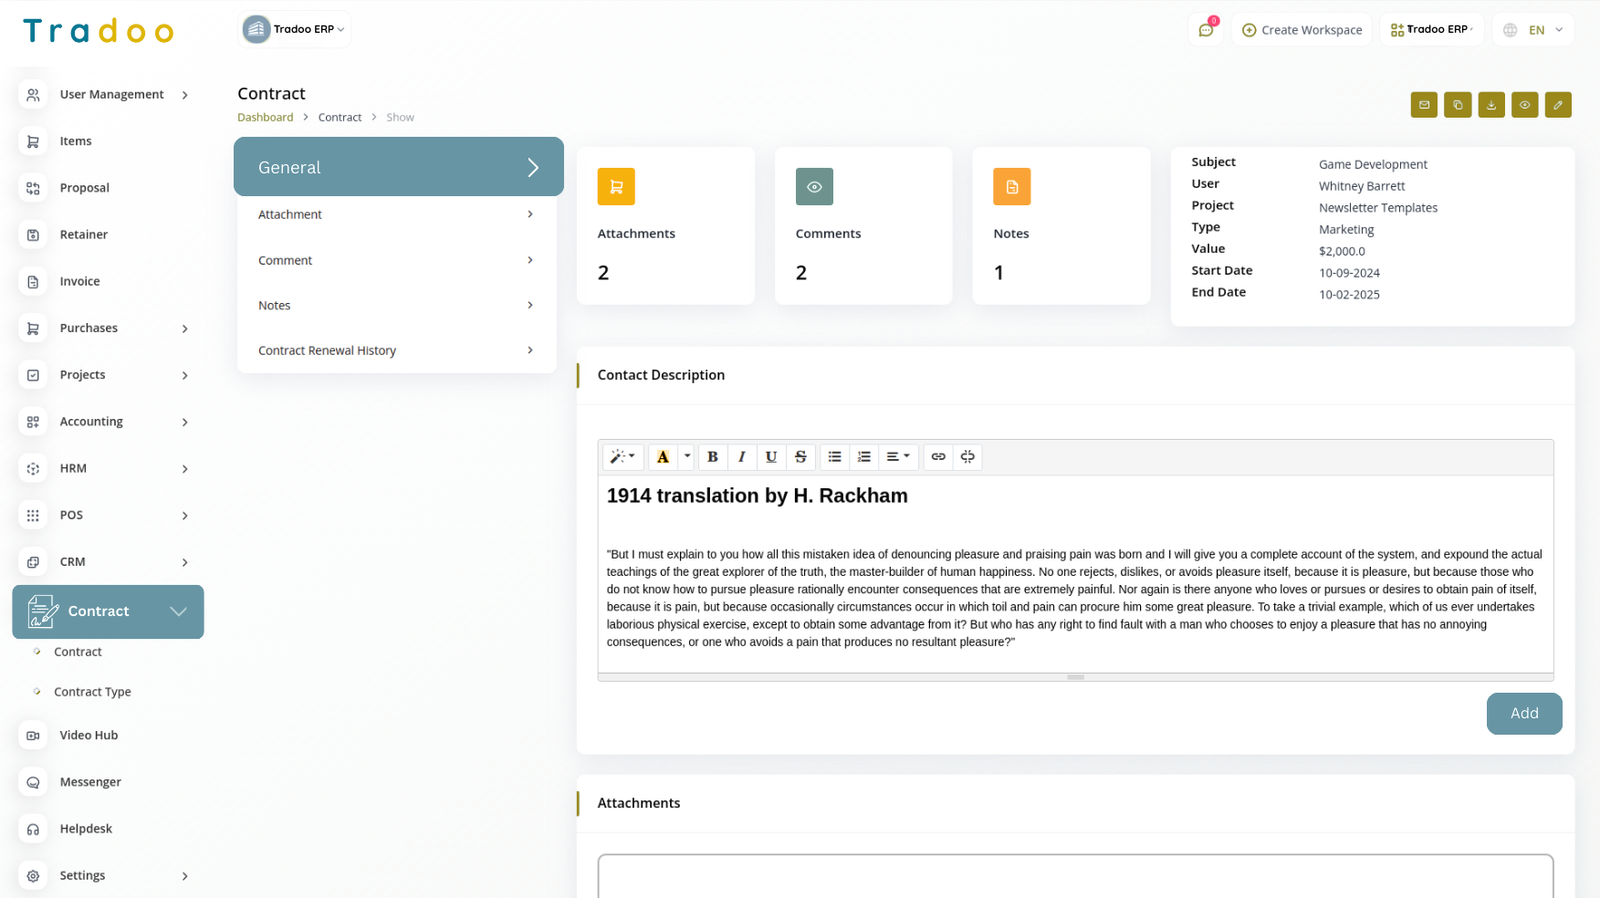1600x898 pixels.
Task: Click the highlighted A font color button
Action: 662,457
